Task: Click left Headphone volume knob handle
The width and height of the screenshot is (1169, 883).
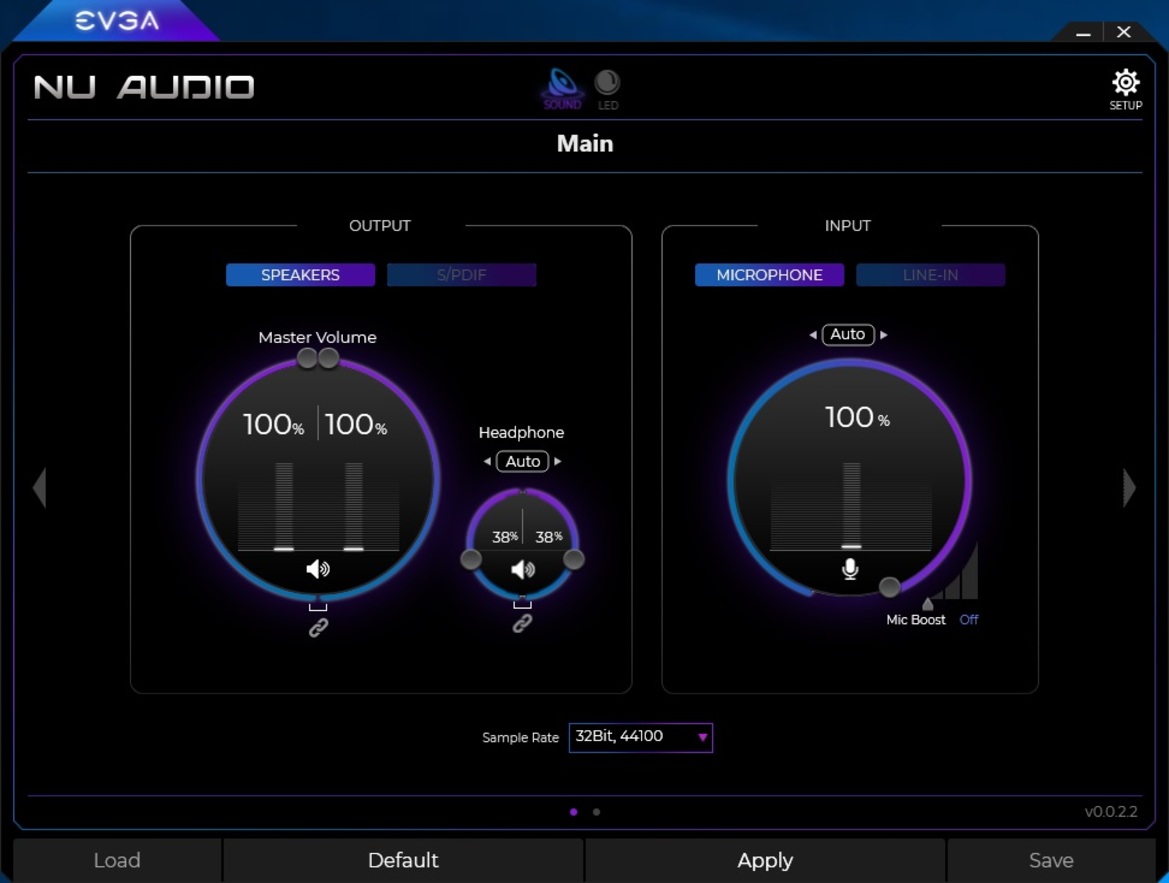Action: click(471, 559)
